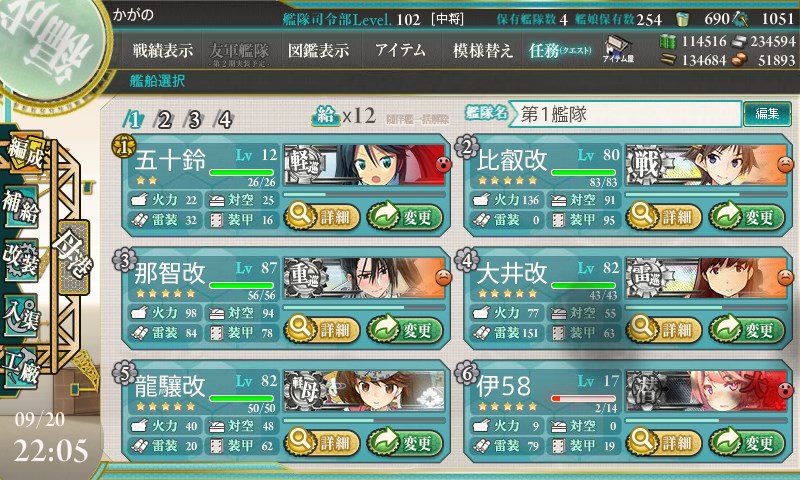Click the 編集 fleet name edit button

tap(767, 114)
